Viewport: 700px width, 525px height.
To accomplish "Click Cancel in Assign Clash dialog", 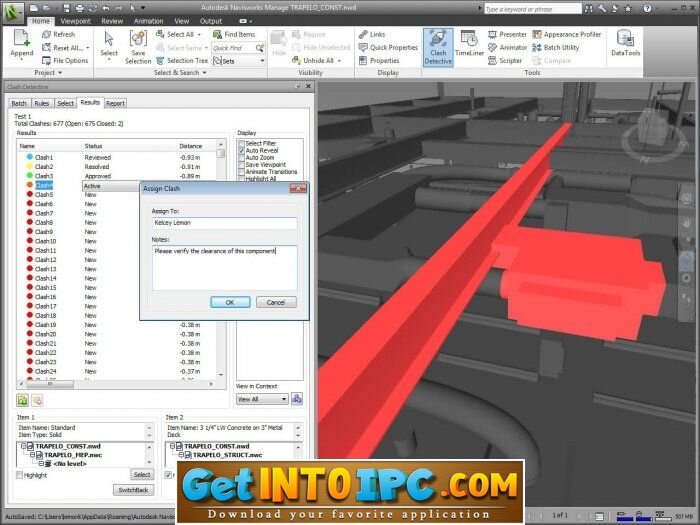I will pyautogui.click(x=276, y=302).
